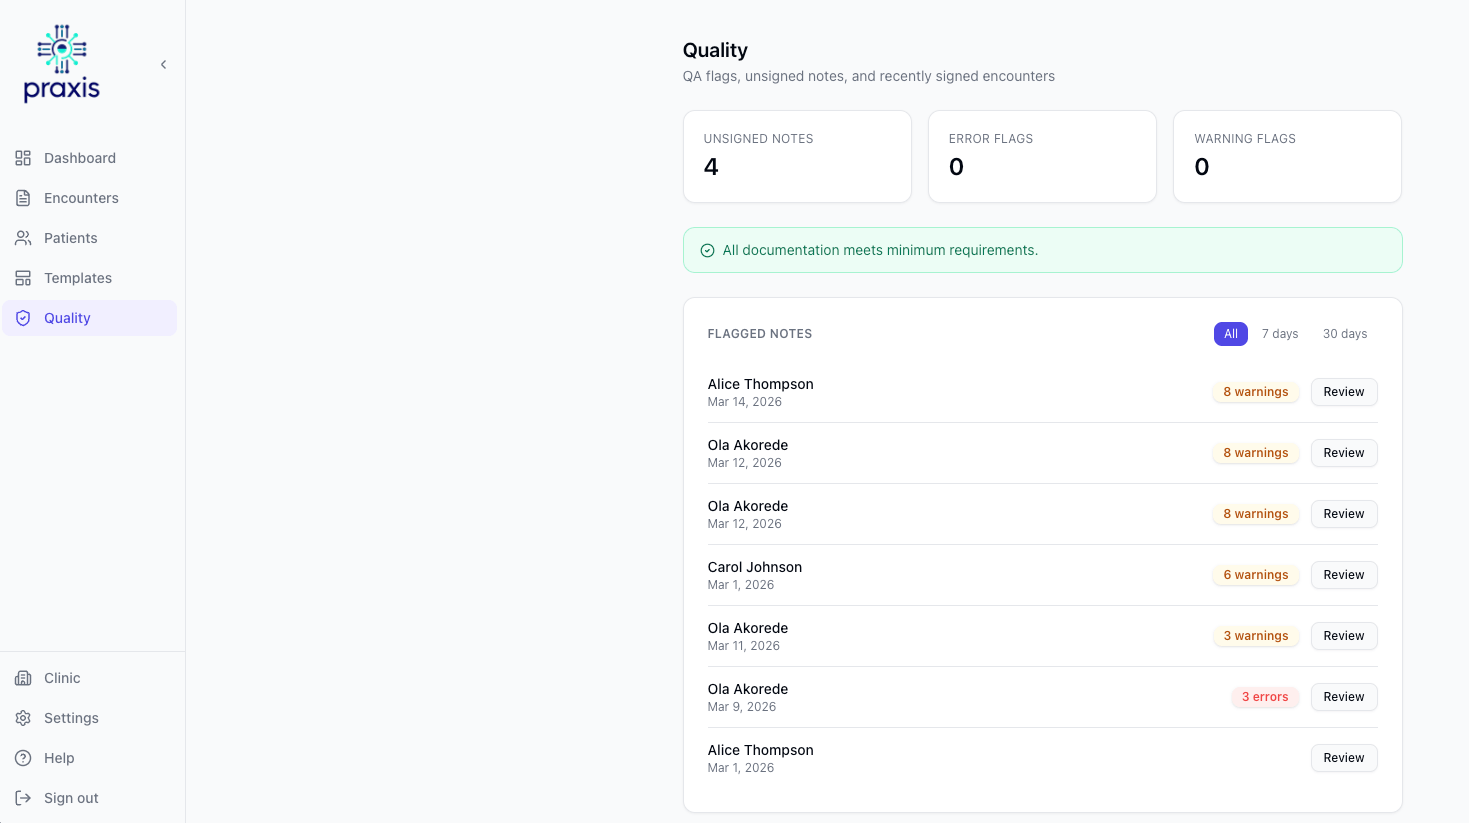Viewport: 1469px width, 823px height.
Task: Sign out using the logout icon
Action: (22, 798)
